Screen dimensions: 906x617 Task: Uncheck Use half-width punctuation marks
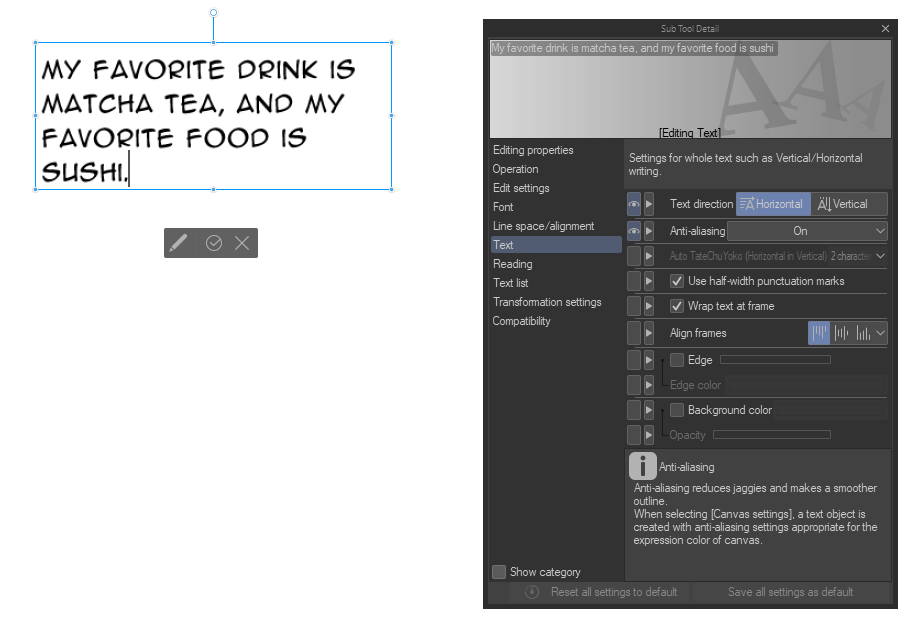pyautogui.click(x=677, y=281)
